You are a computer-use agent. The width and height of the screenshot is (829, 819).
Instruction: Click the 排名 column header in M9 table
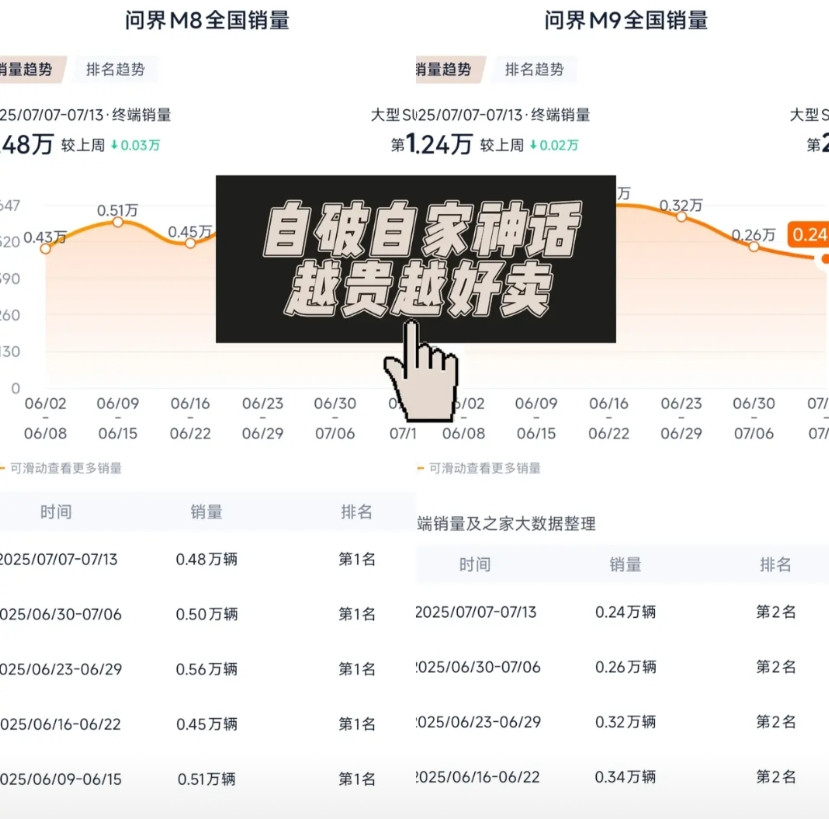(x=776, y=565)
